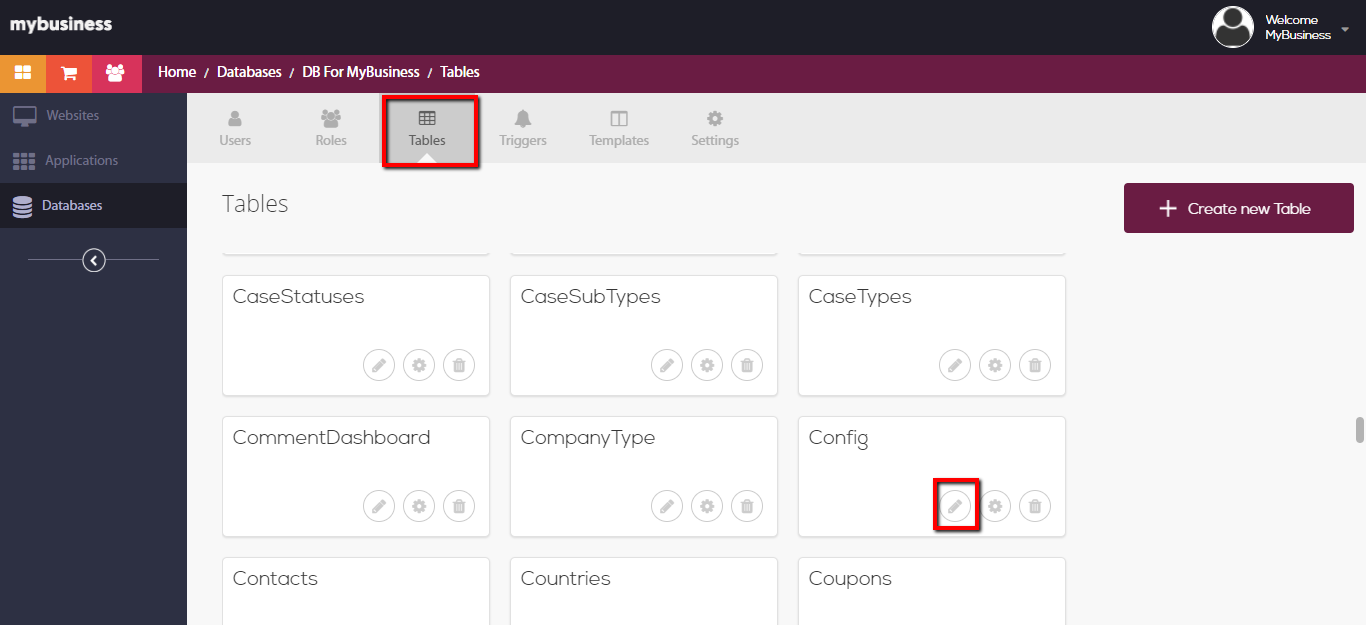Open DB For MyBusiness breadcrumb link

pyautogui.click(x=361, y=72)
